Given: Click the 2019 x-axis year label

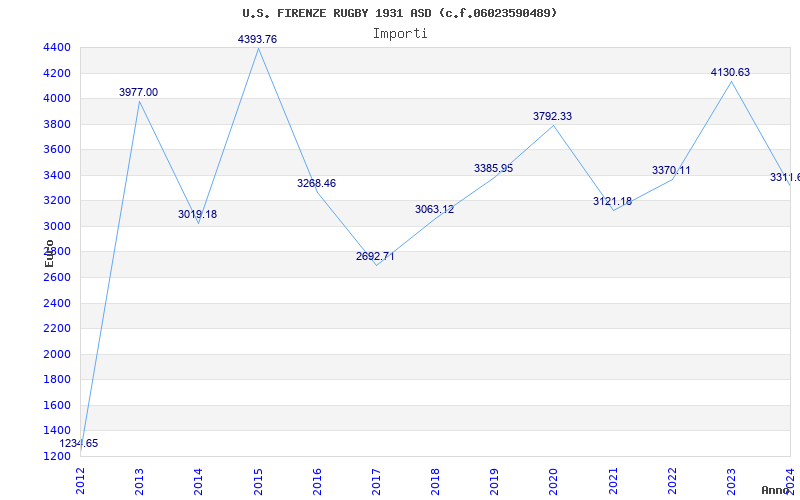Looking at the screenshot, I should [494, 481].
